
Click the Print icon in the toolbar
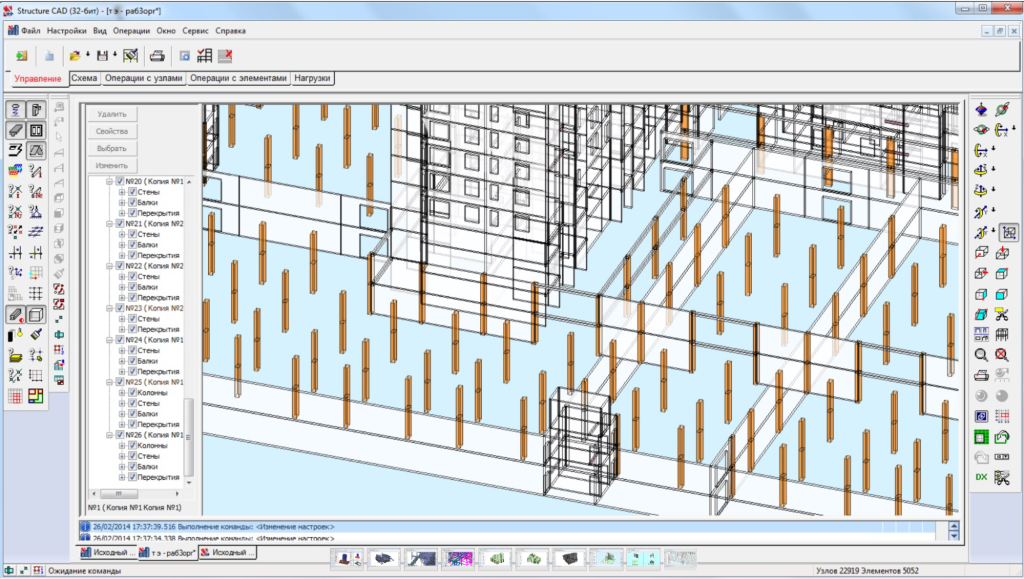(156, 56)
